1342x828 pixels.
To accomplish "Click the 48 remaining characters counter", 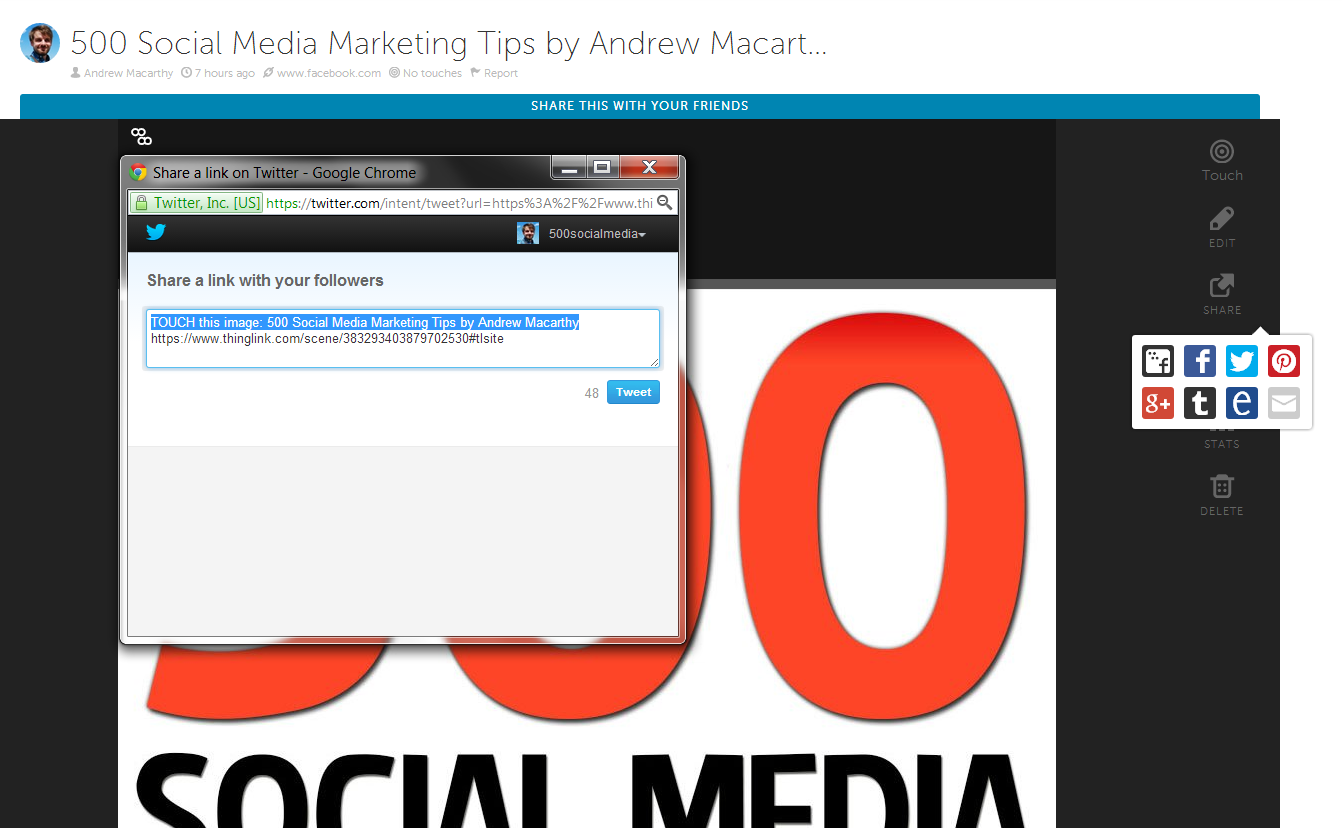I will 592,393.
